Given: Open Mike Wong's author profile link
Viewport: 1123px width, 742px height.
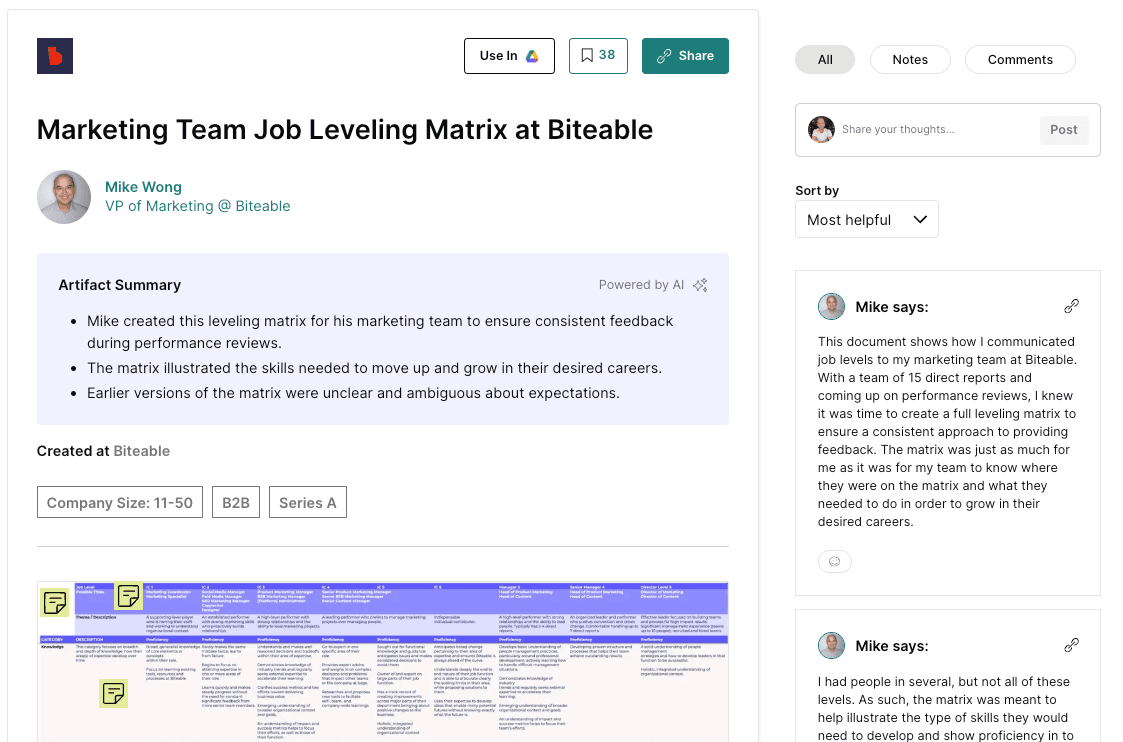Looking at the screenshot, I should 143,187.
